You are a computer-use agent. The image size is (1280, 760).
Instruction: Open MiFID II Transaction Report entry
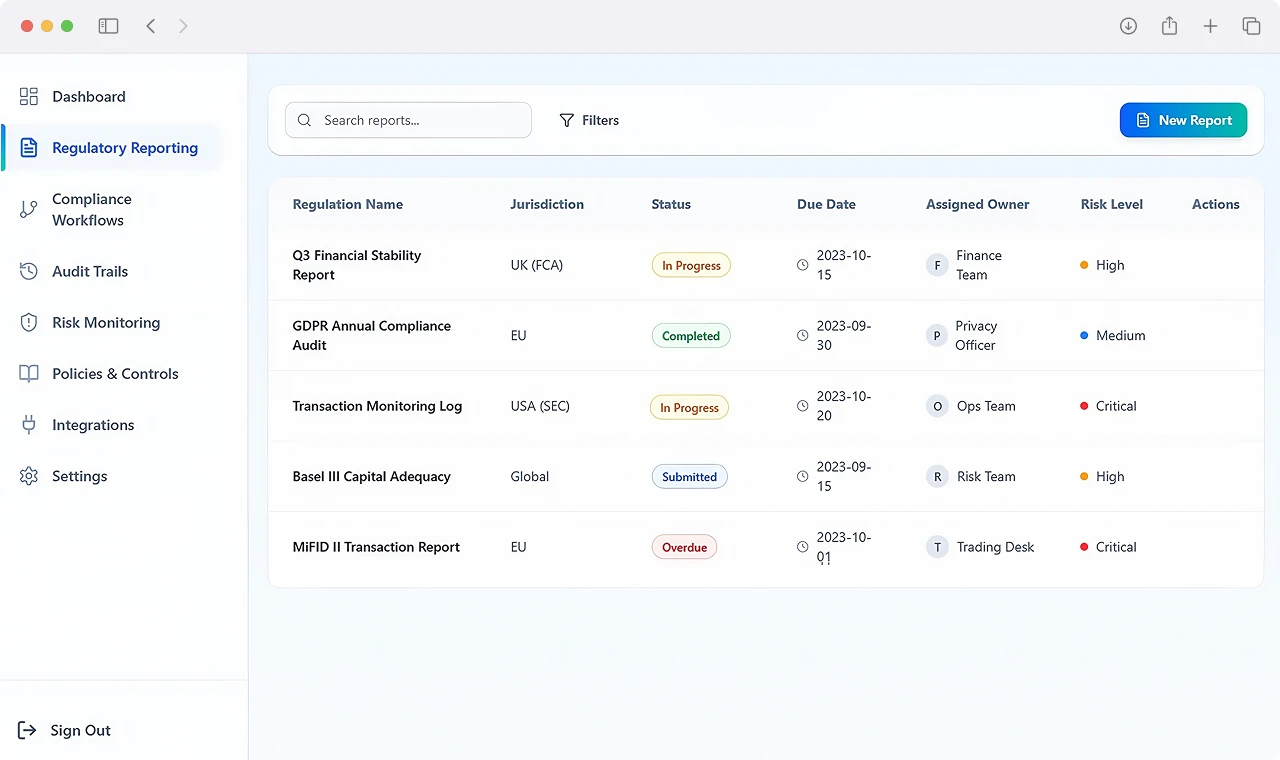376,547
